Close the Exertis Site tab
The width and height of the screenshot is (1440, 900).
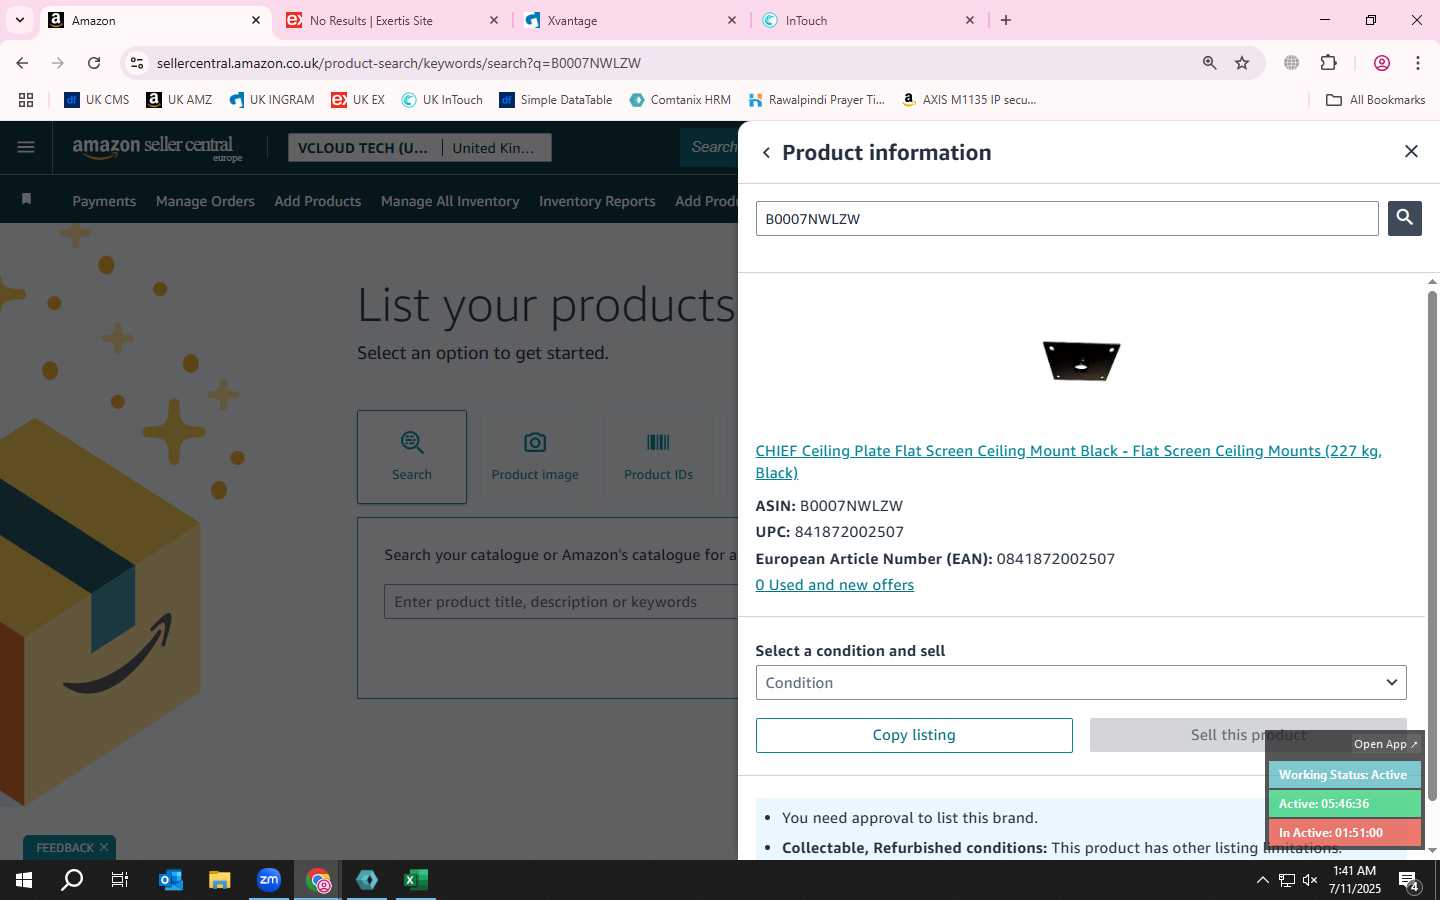tap(494, 20)
